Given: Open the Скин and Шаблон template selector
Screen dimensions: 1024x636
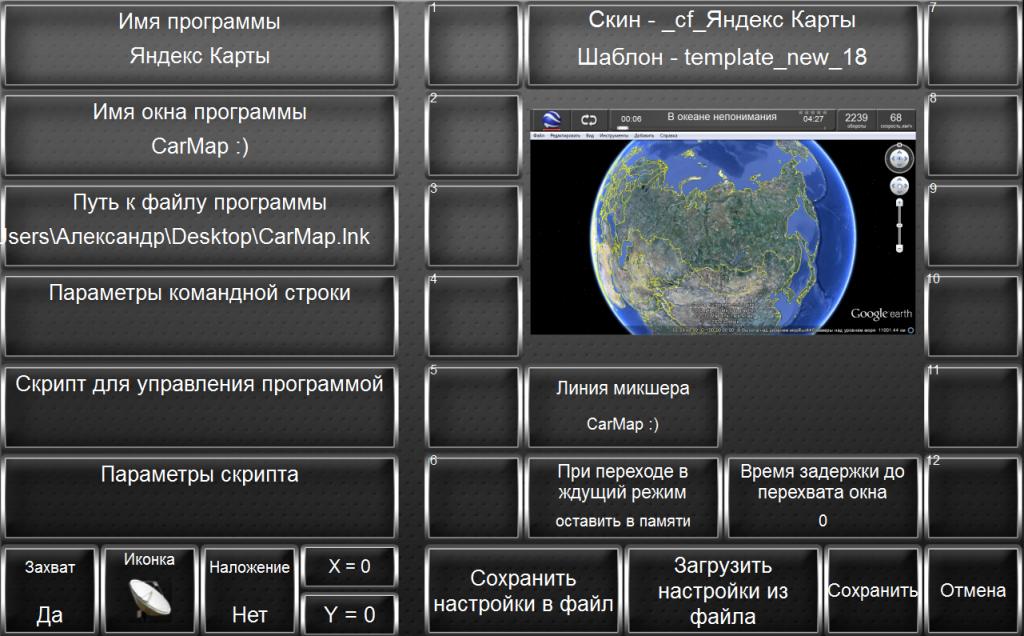Looking at the screenshot, I should pyautogui.click(x=721, y=45).
